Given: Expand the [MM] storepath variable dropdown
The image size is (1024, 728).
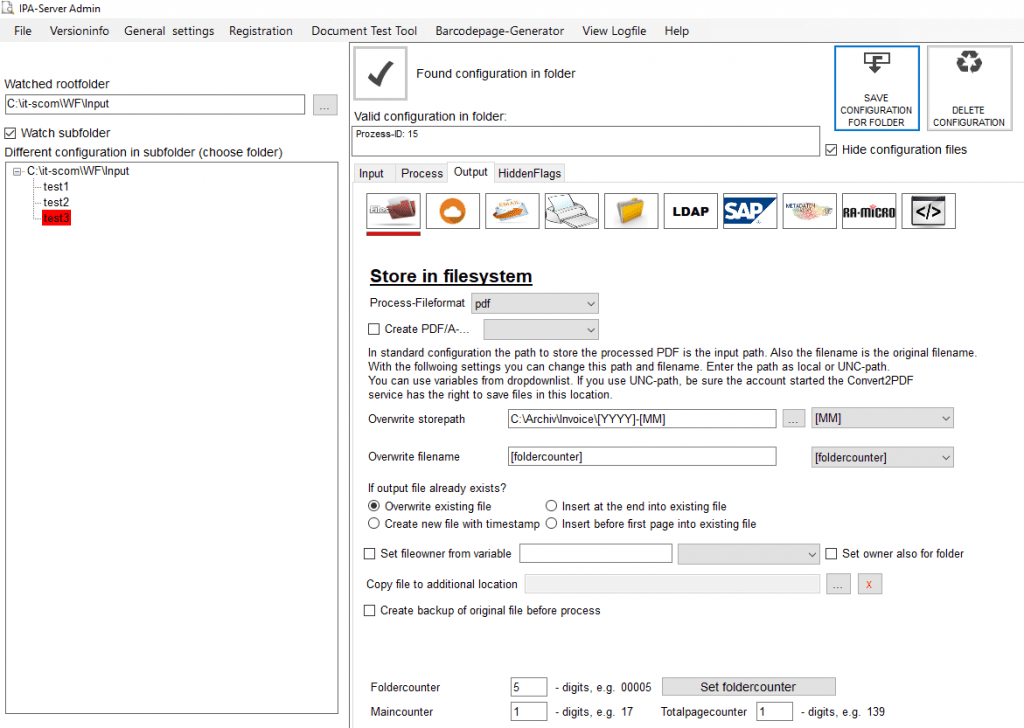Looking at the screenshot, I should coord(883,418).
